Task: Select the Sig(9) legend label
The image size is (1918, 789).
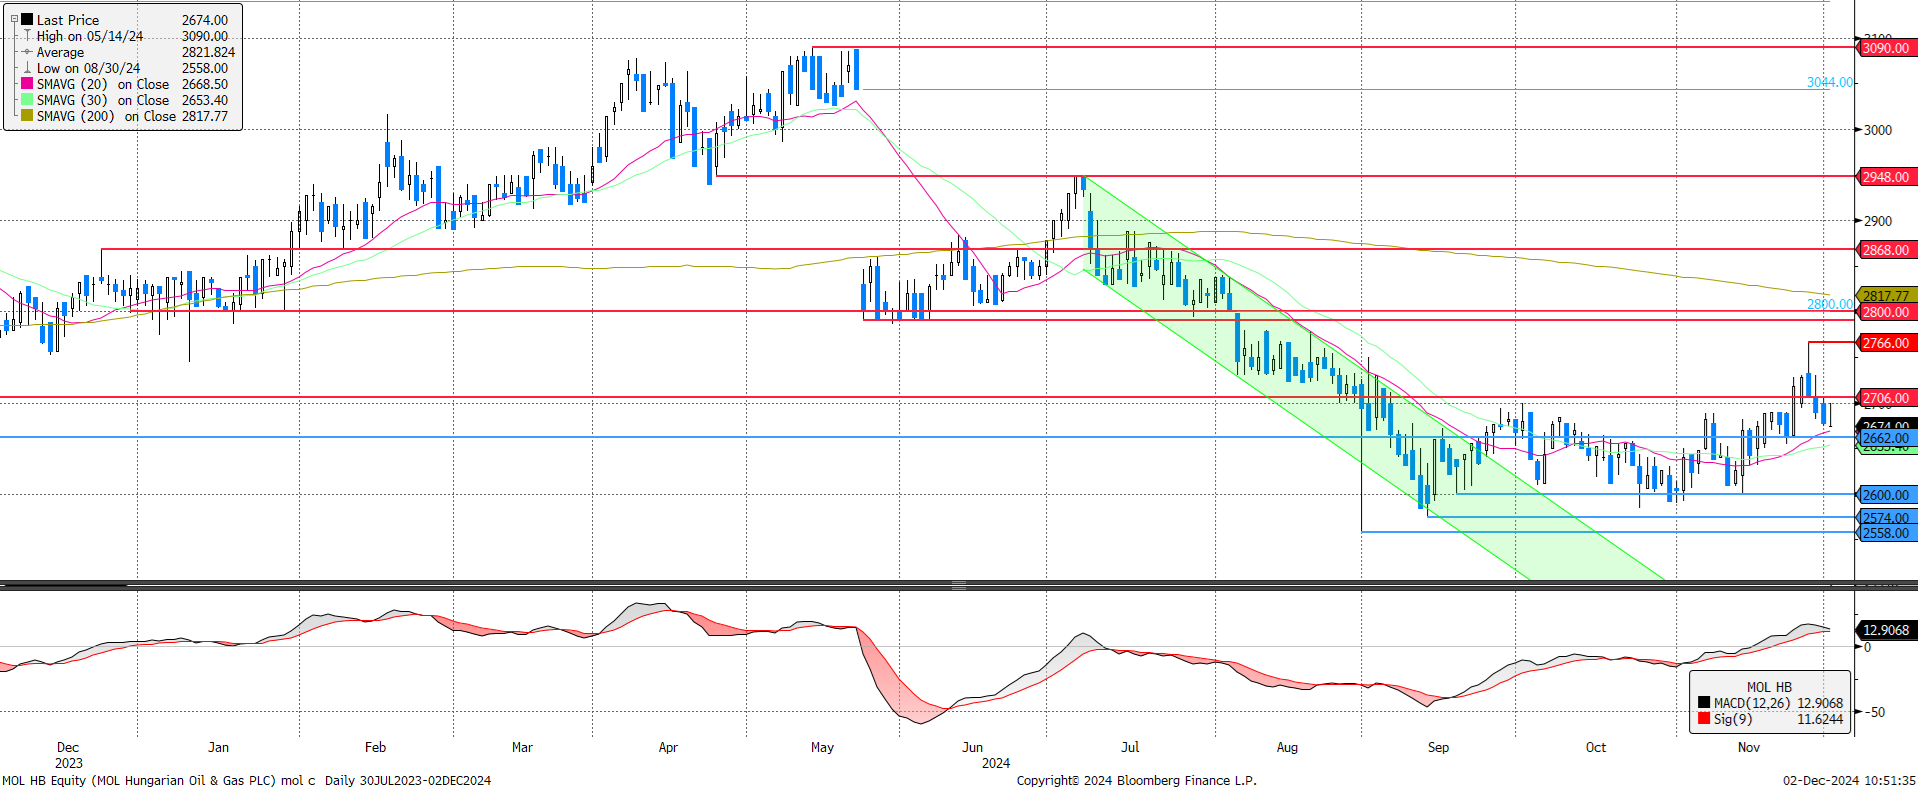Action: pyautogui.click(x=1733, y=719)
